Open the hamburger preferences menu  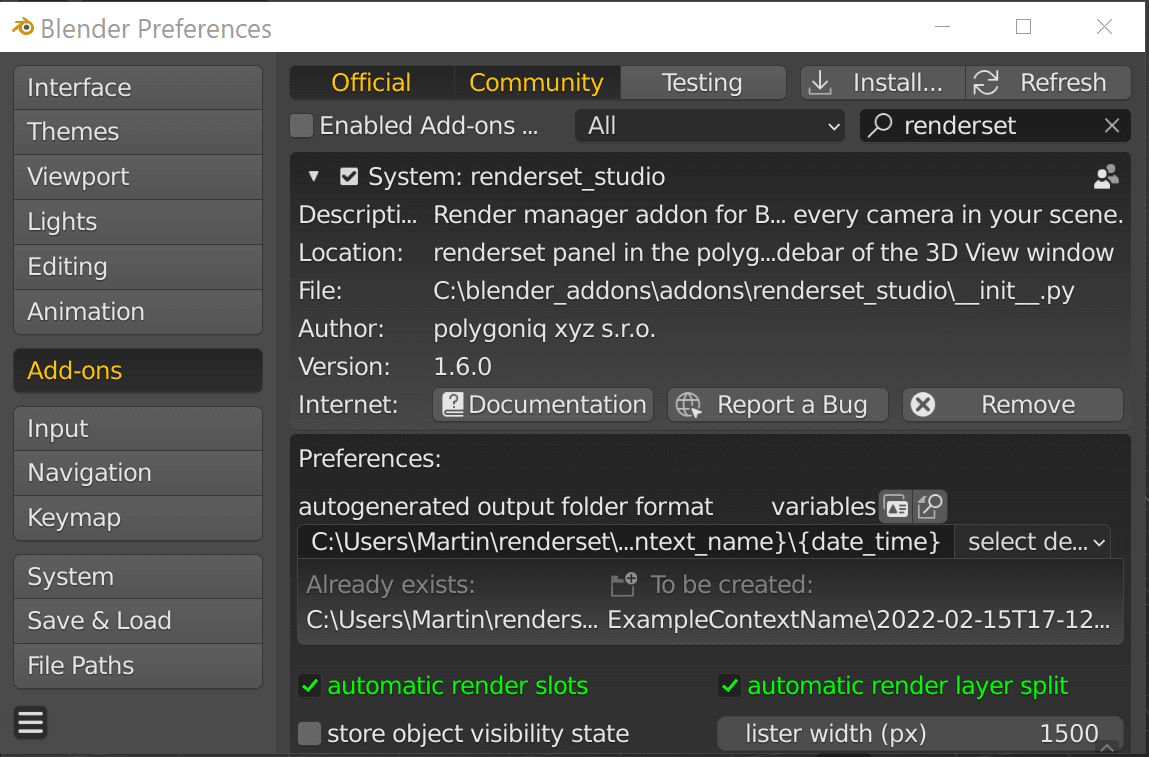click(x=30, y=723)
